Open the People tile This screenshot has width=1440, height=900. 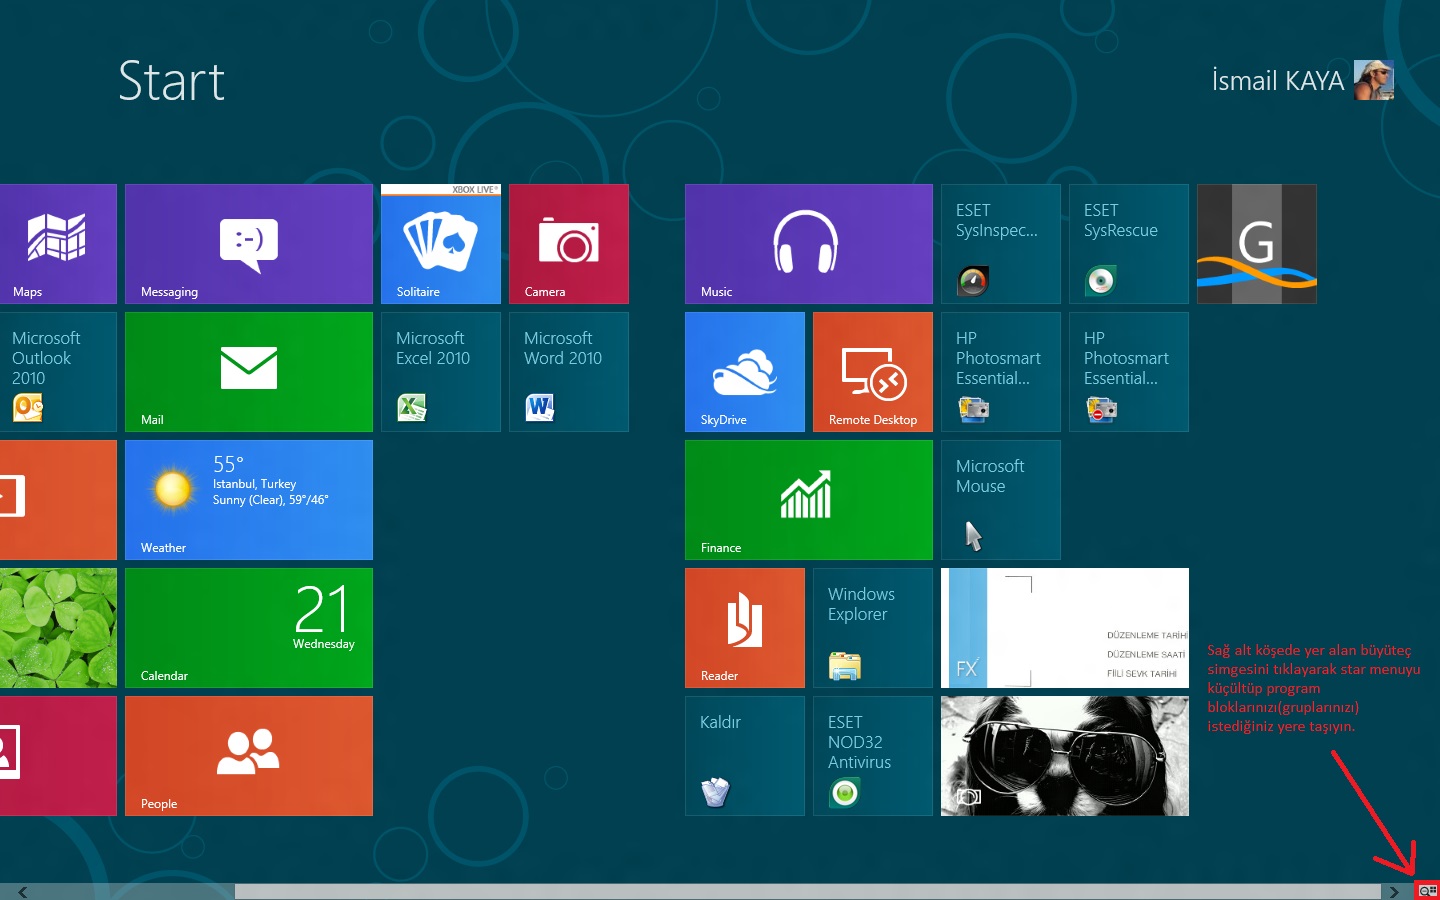pyautogui.click(x=249, y=756)
